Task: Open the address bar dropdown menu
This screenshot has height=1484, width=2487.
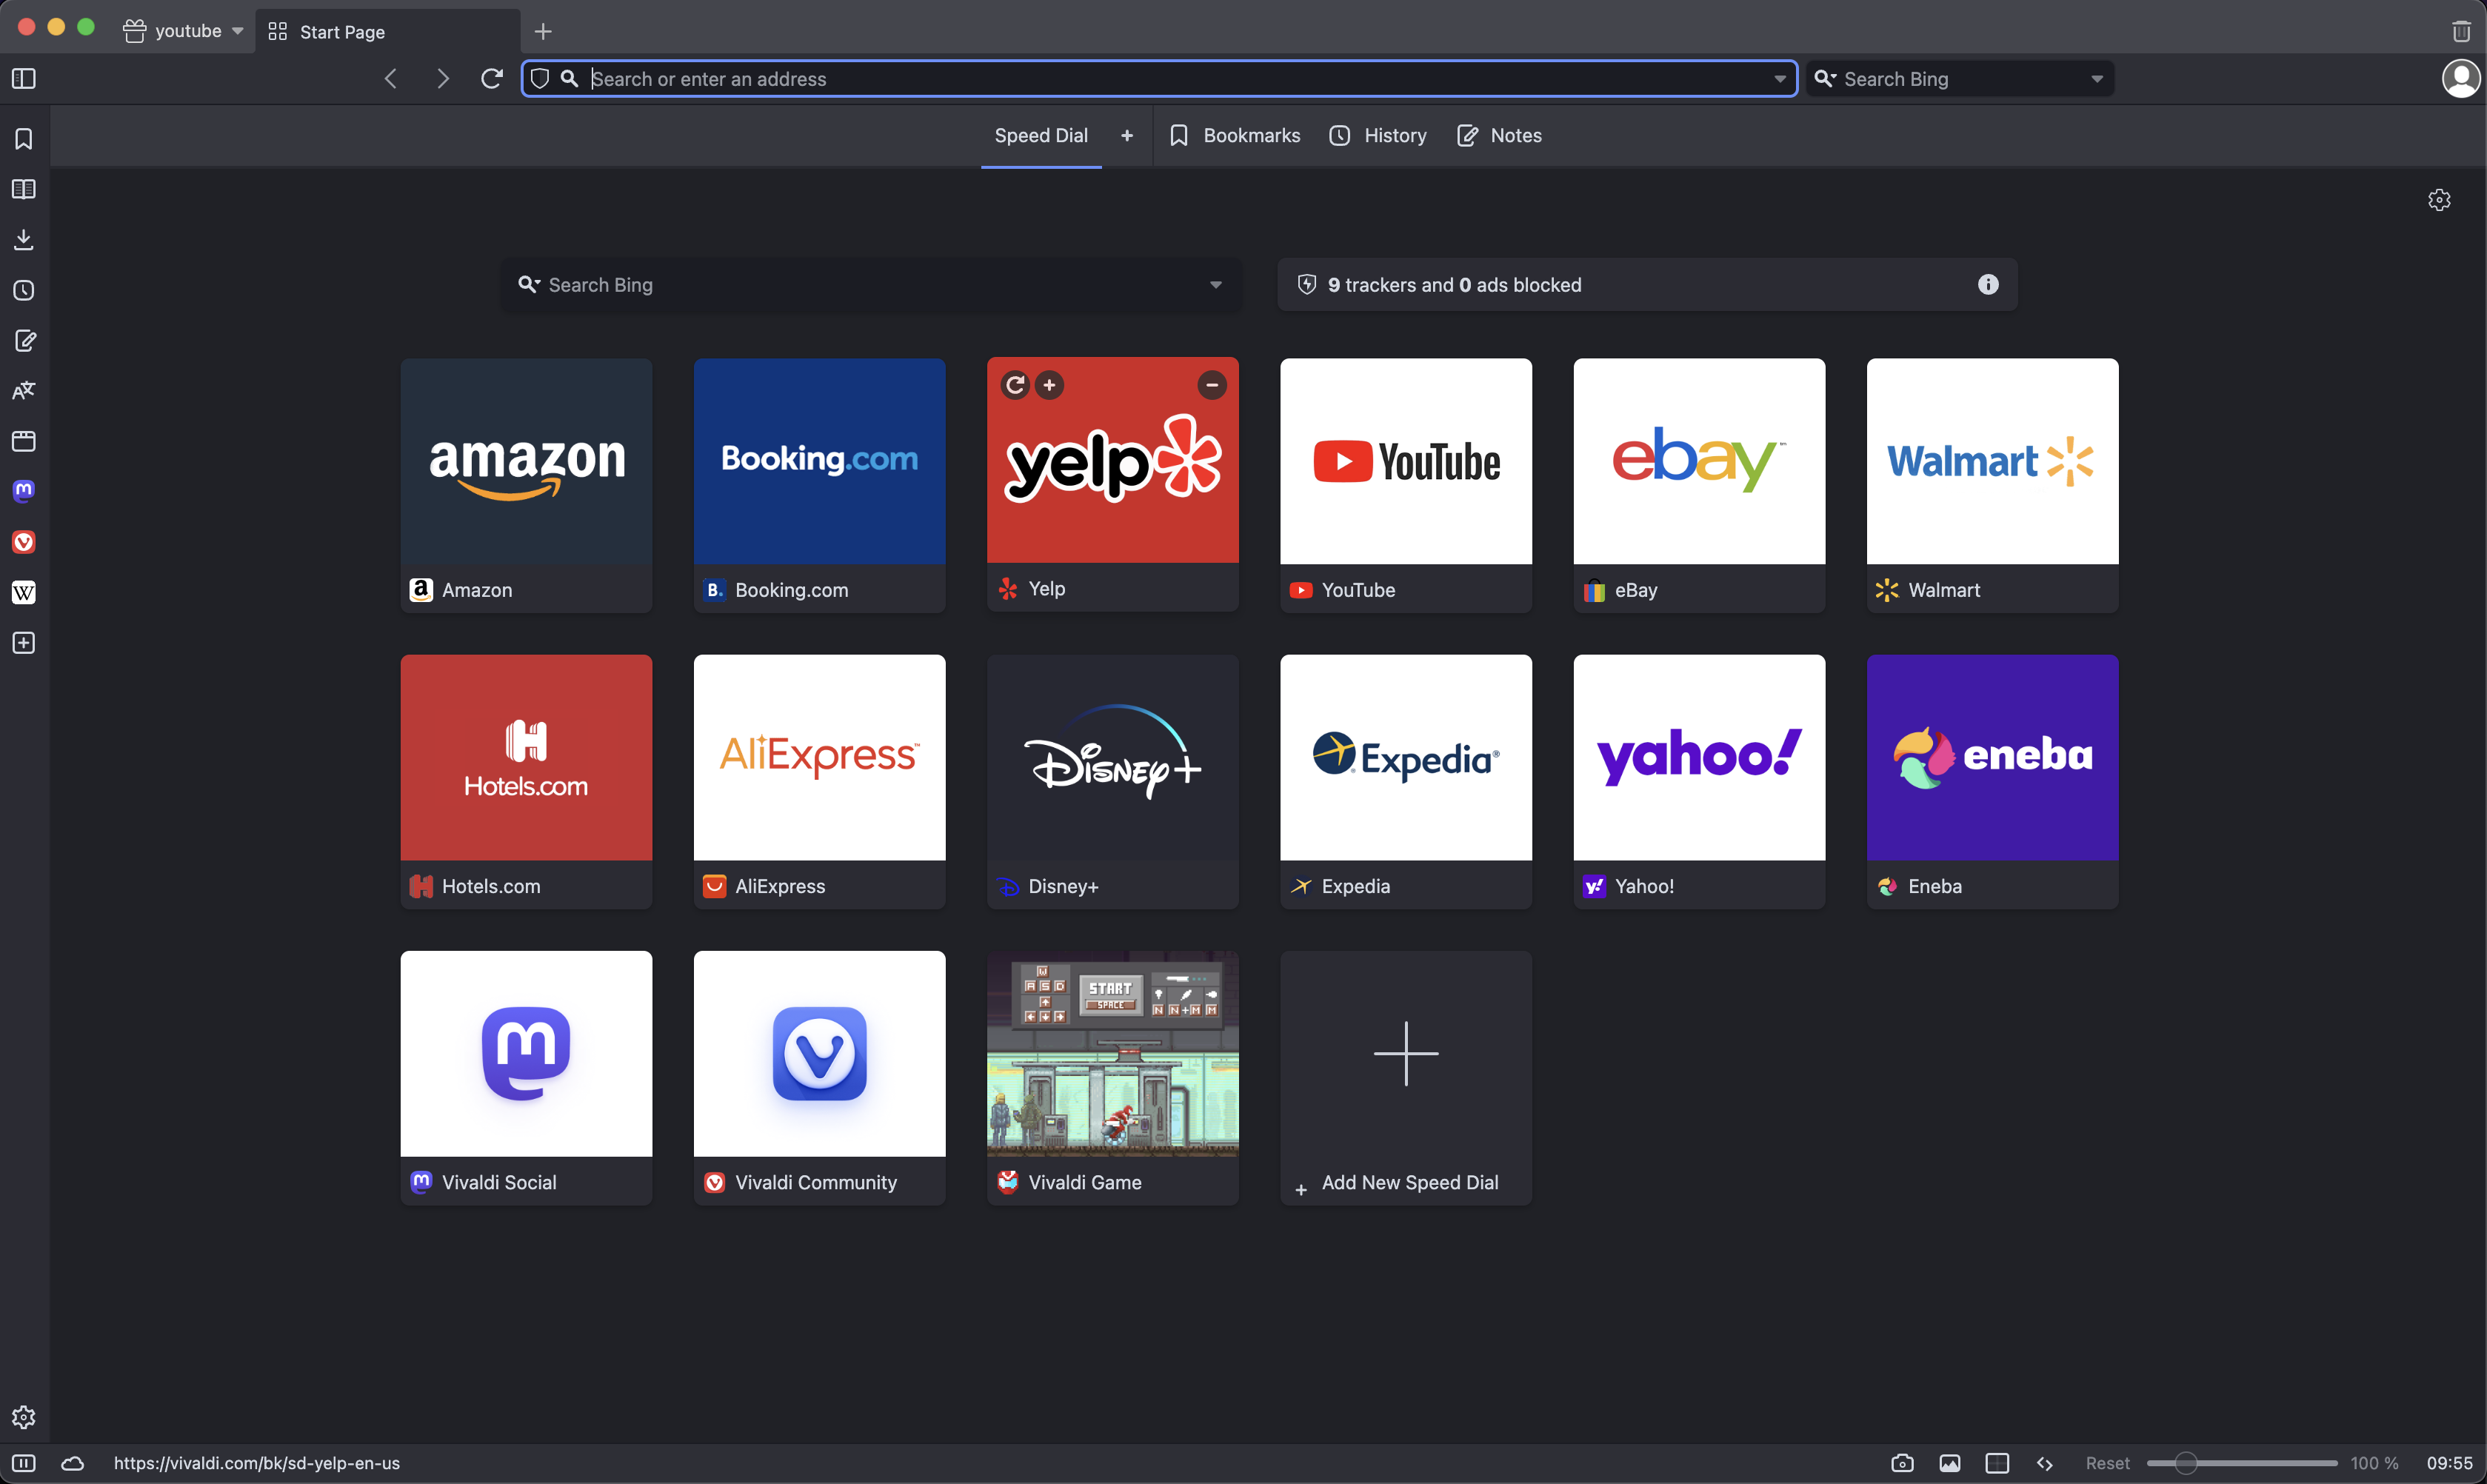Action: tap(1779, 78)
